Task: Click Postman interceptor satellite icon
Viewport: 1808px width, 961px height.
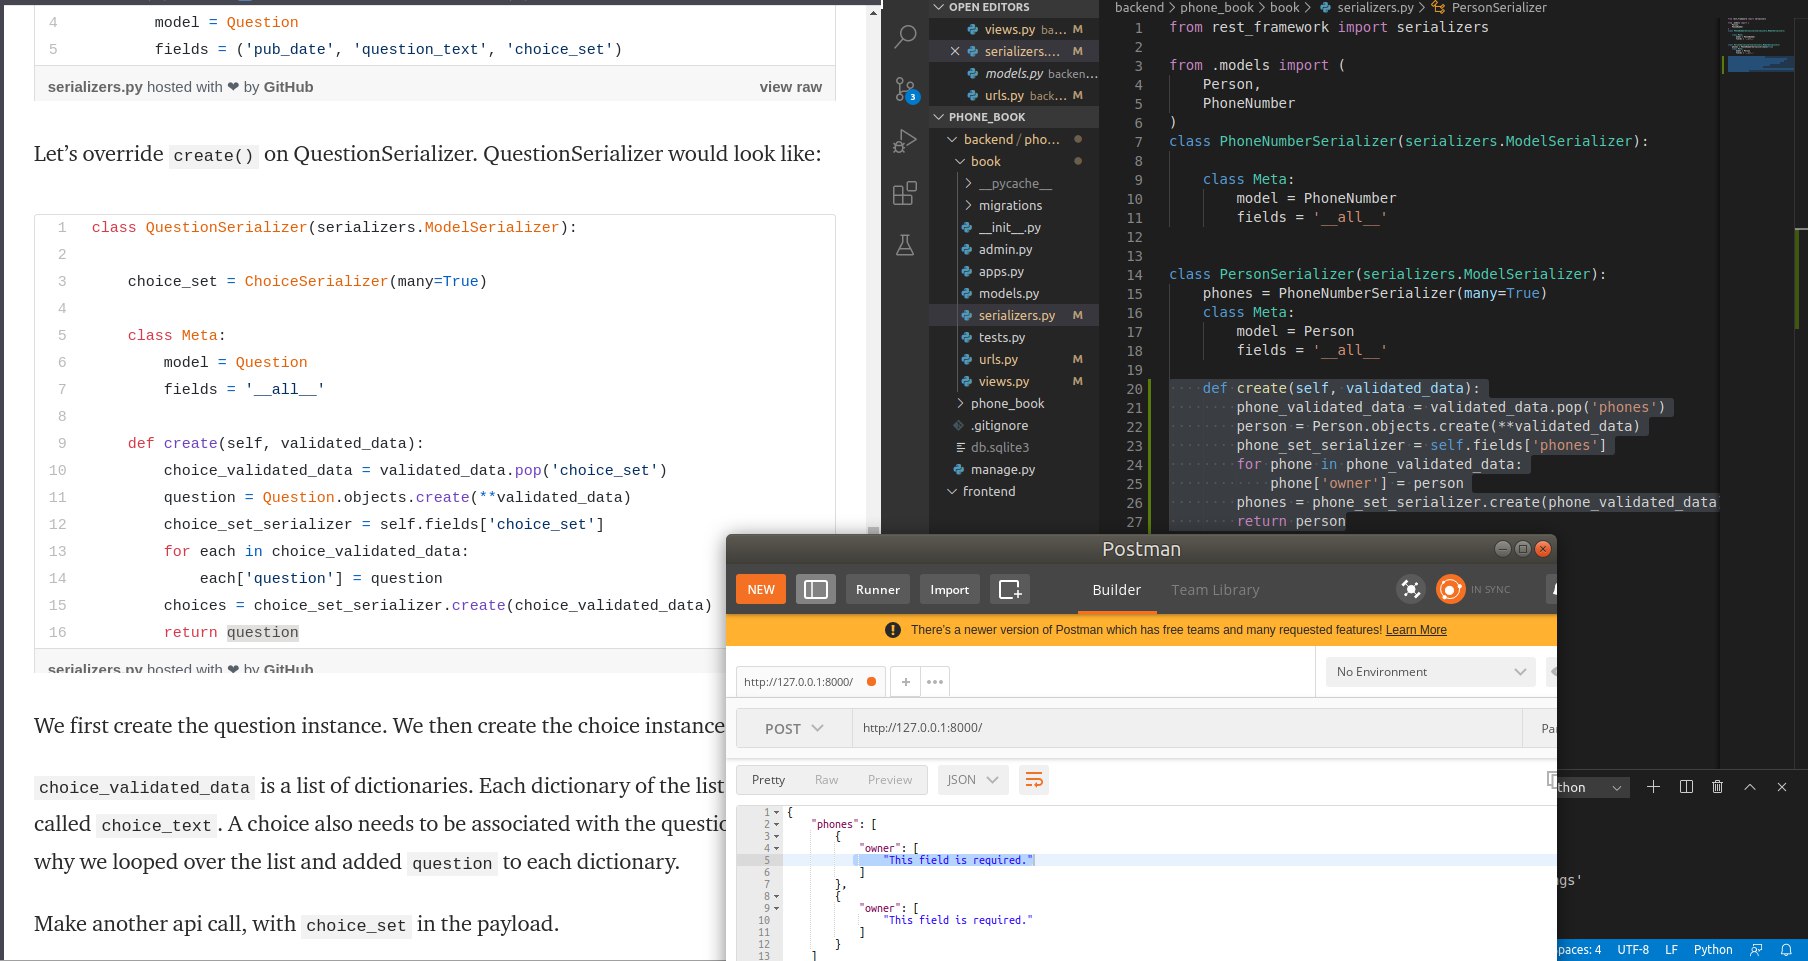Action: click(1411, 589)
